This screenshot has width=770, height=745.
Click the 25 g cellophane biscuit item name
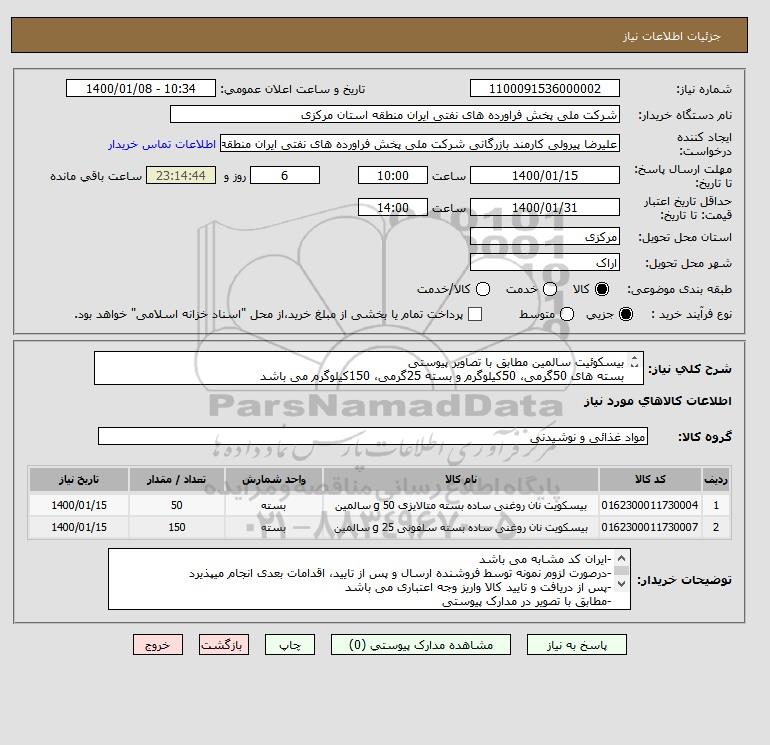click(461, 527)
